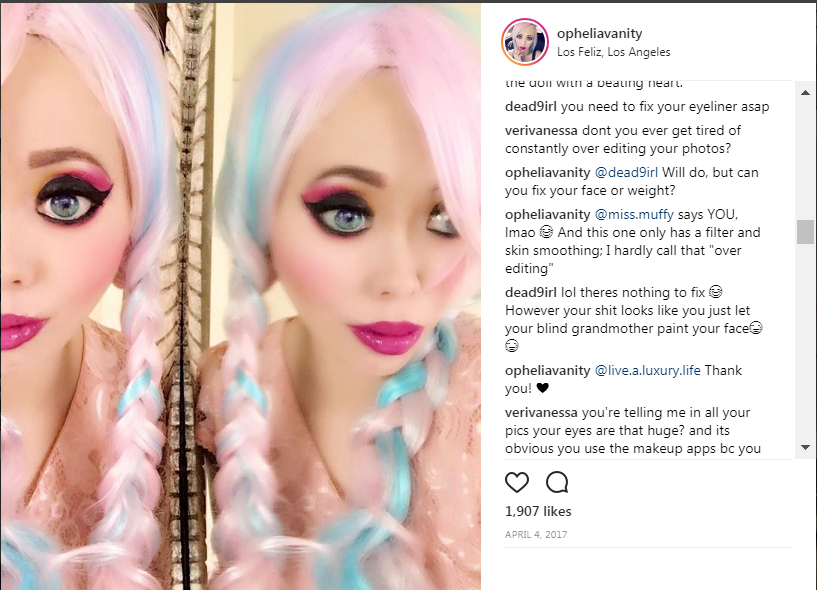Open opheliavanity's name on the 'says YOU' reply
The image size is (817, 590).
547,214
